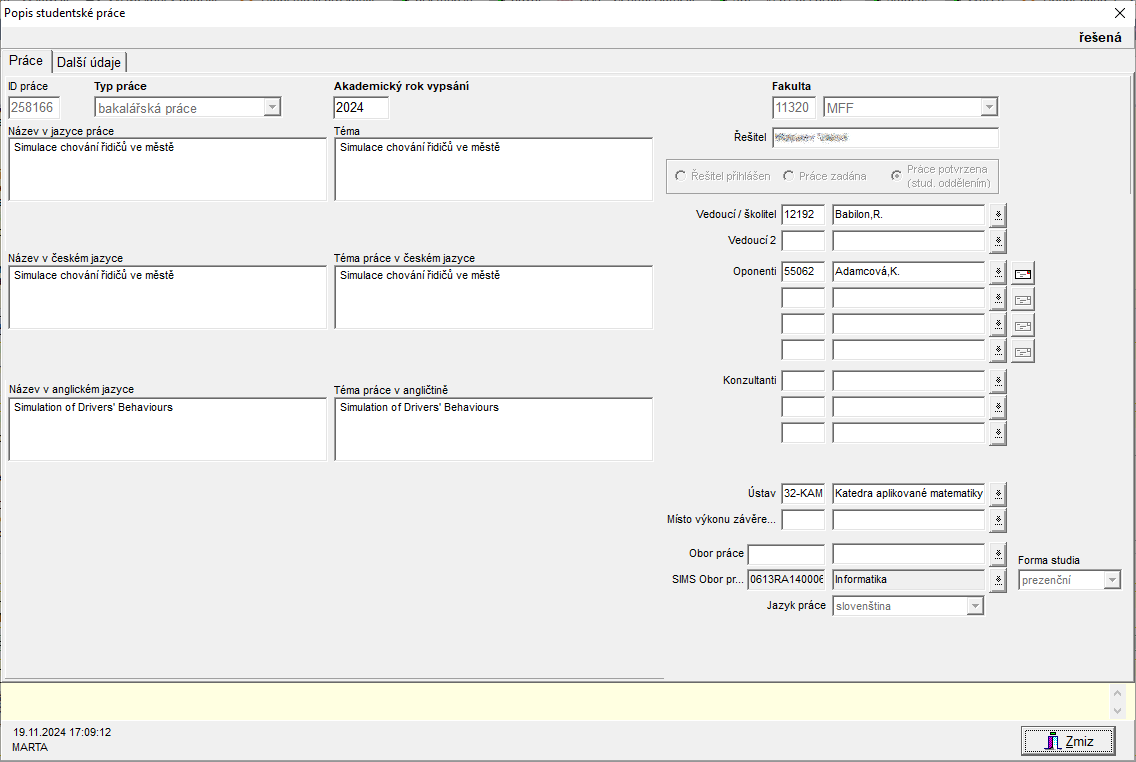
Task: Click the lookup icon next to Adamcová,K. opponent
Action: tap(998, 272)
